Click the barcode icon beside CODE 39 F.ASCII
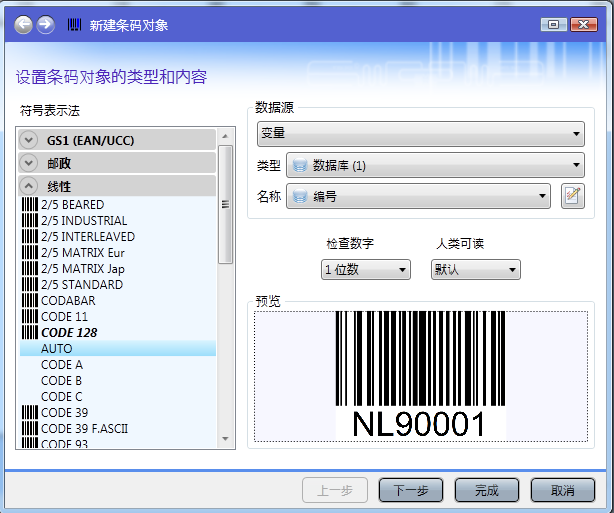This screenshot has width=614, height=513. coord(30,428)
